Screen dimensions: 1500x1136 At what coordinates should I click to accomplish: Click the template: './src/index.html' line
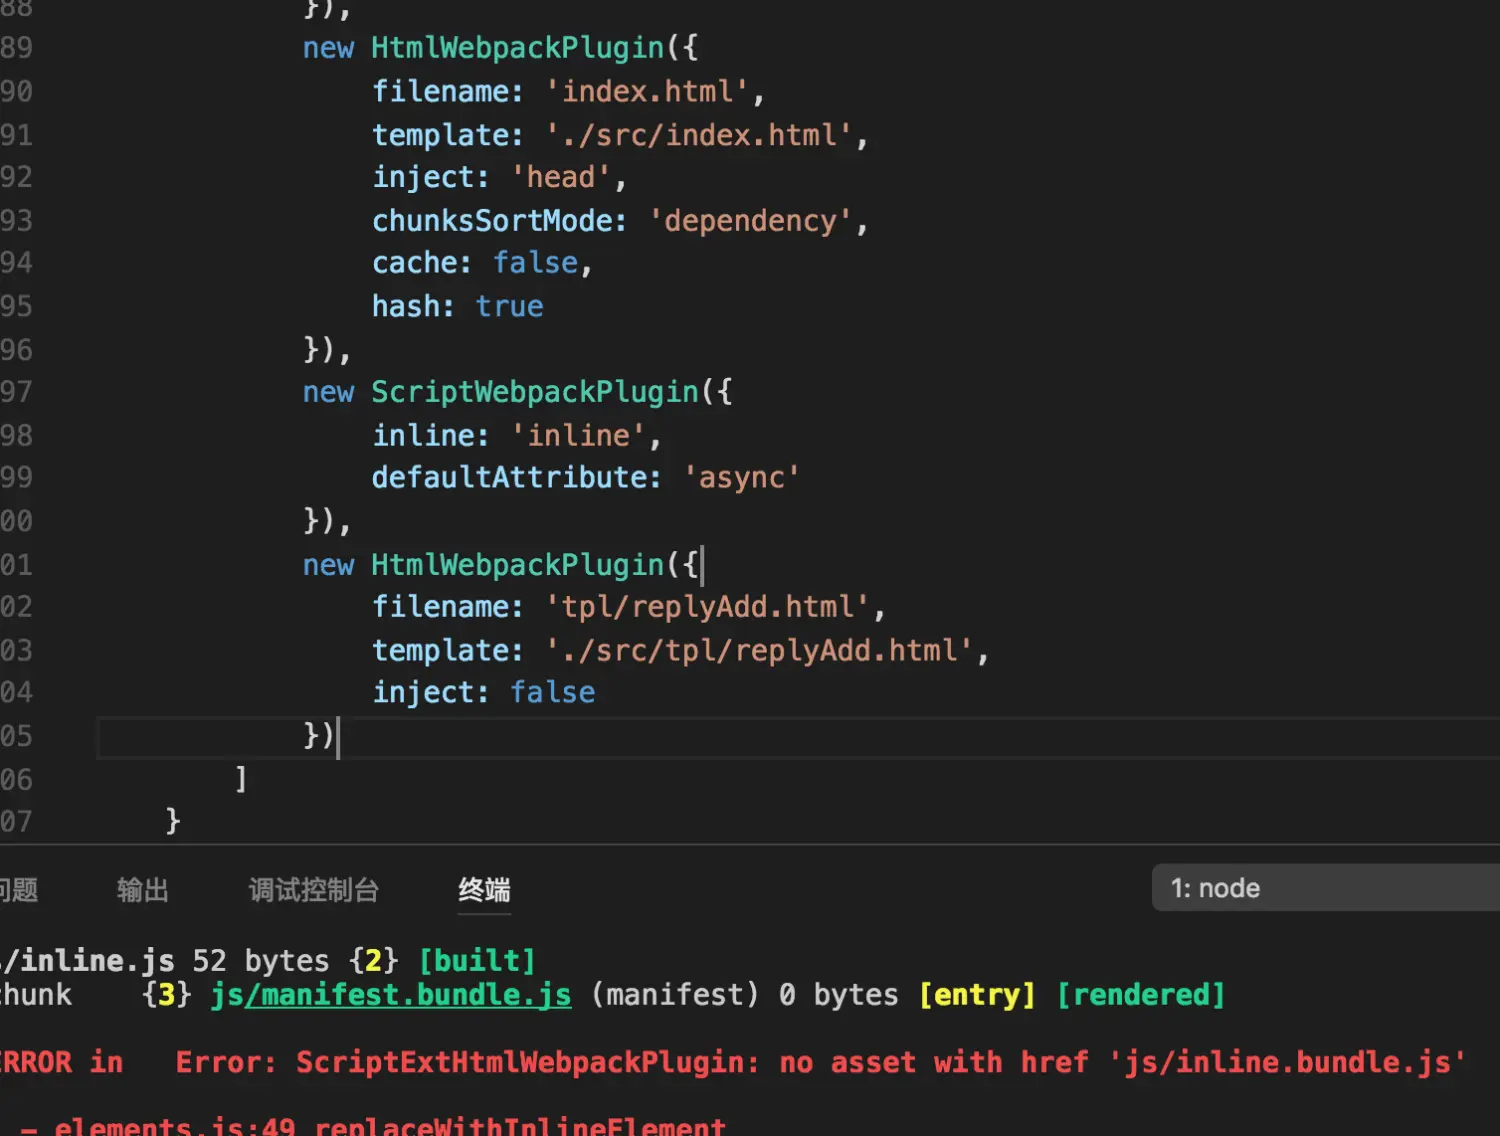click(620, 135)
